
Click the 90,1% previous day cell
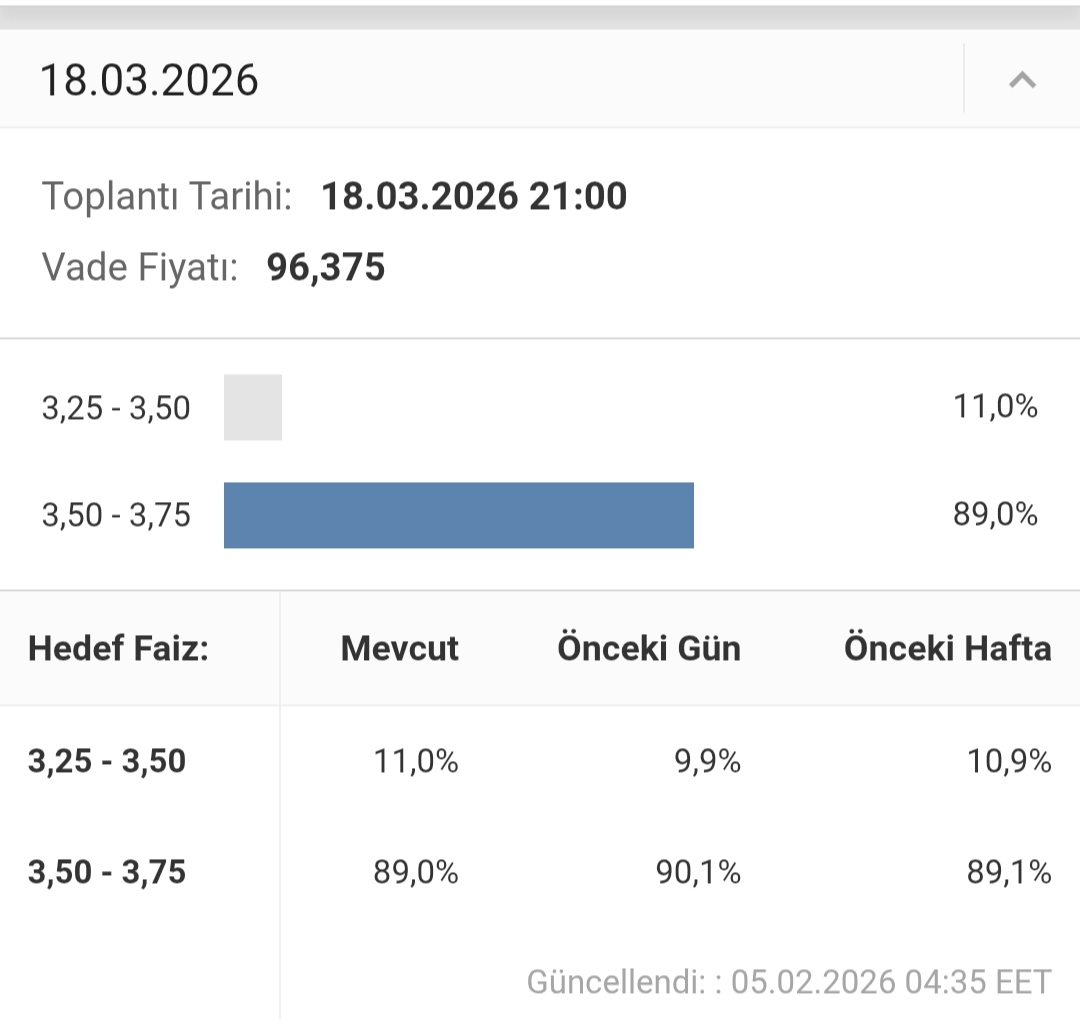(x=698, y=873)
